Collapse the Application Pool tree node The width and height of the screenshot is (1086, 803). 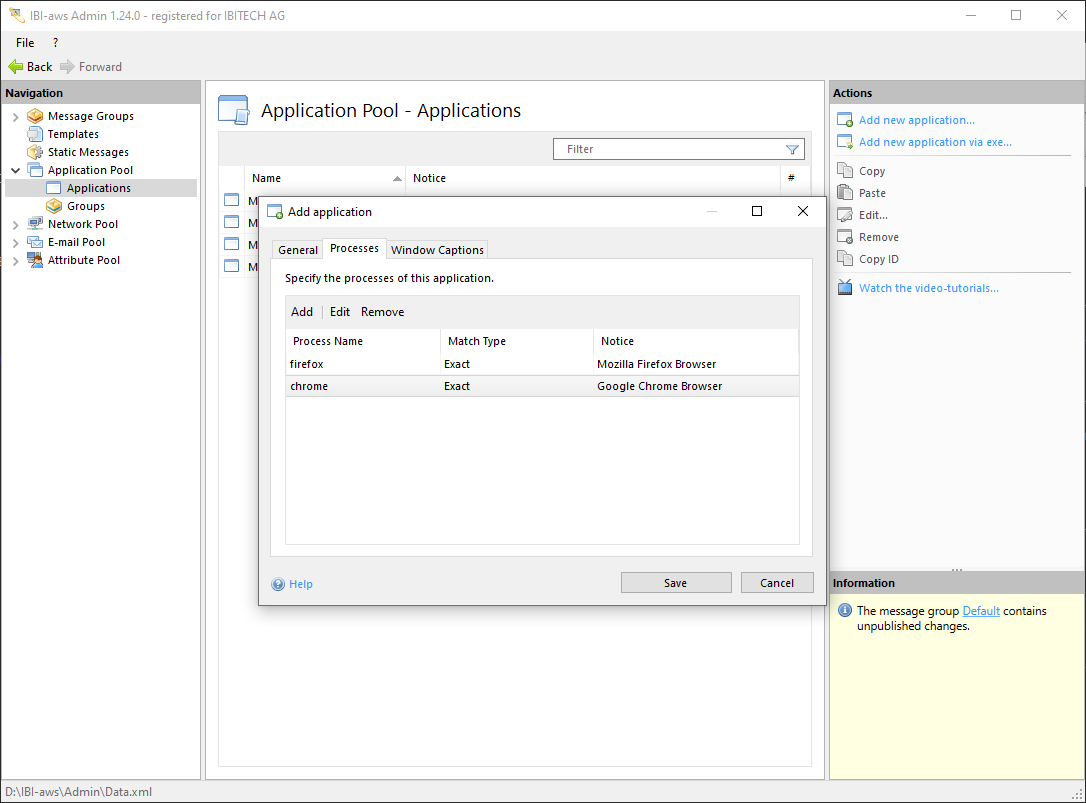point(15,171)
